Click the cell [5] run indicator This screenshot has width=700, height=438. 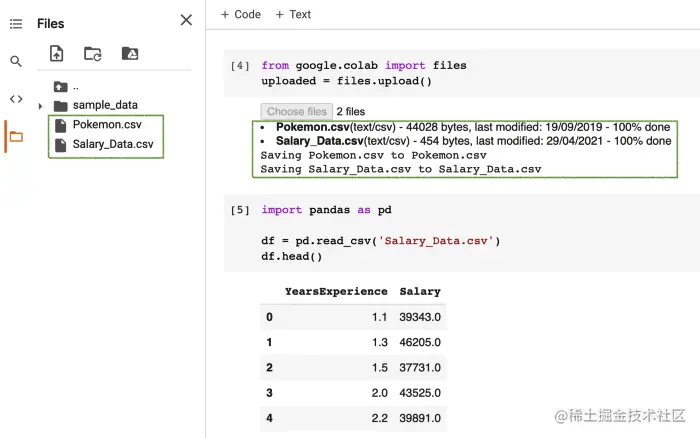tap(240, 211)
